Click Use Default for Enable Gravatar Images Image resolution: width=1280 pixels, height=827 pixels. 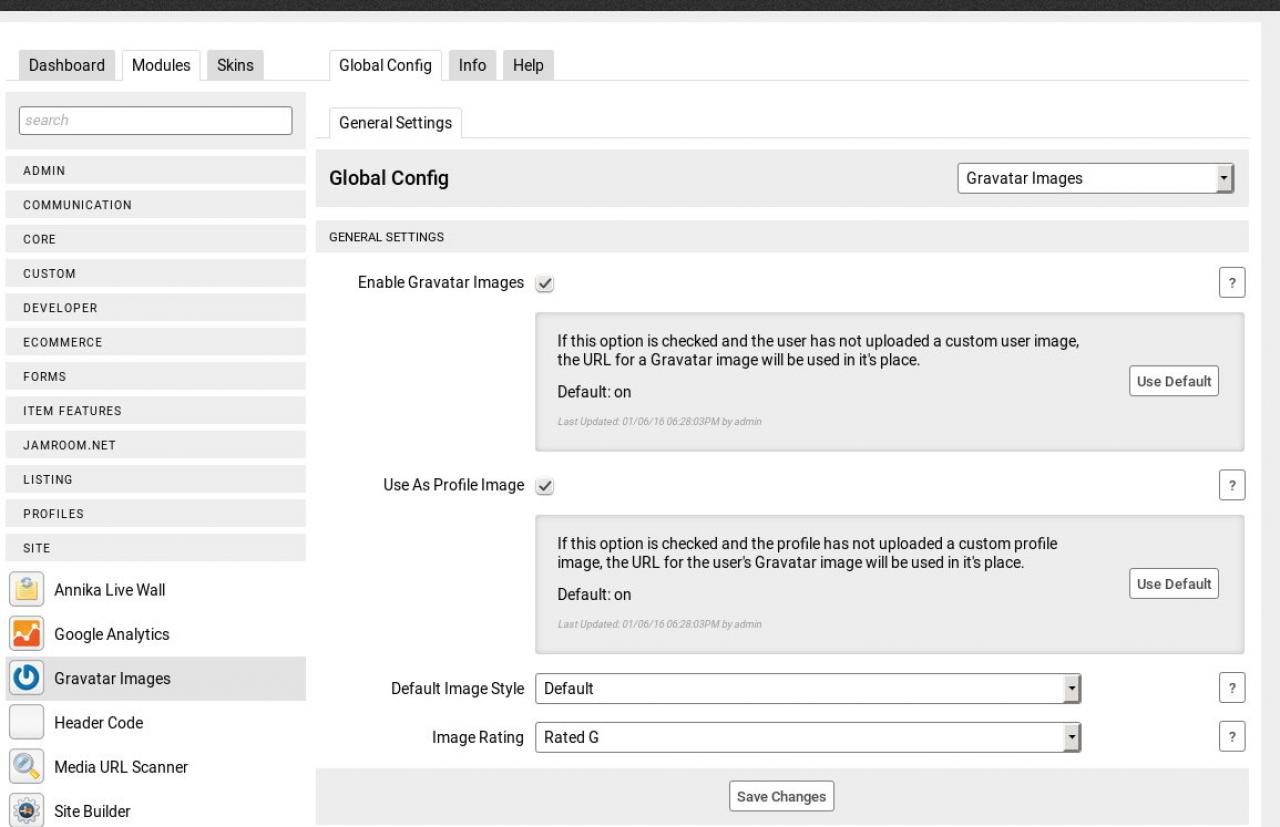(x=1174, y=381)
